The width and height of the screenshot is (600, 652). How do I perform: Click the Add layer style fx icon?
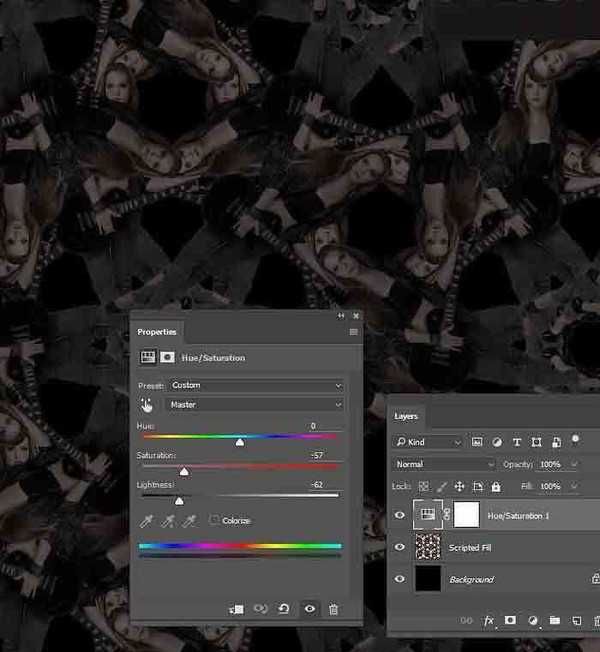tap(490, 621)
